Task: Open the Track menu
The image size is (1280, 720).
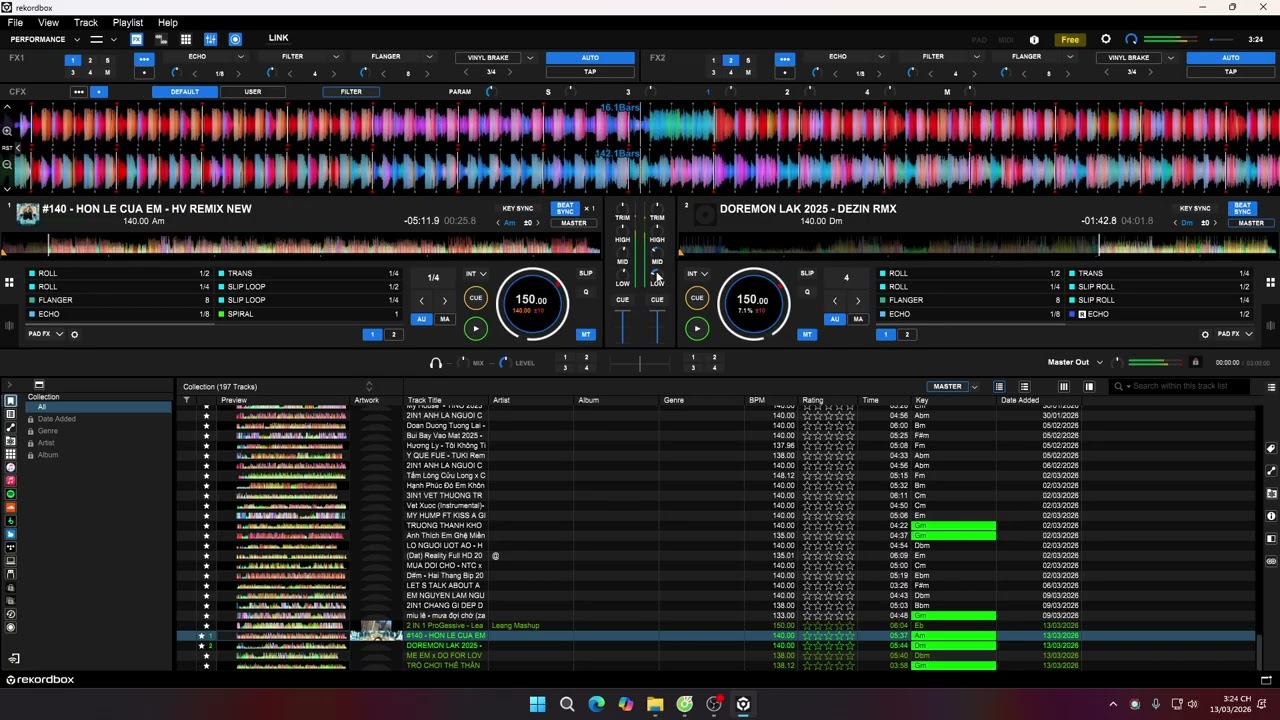Action: pyautogui.click(x=86, y=22)
